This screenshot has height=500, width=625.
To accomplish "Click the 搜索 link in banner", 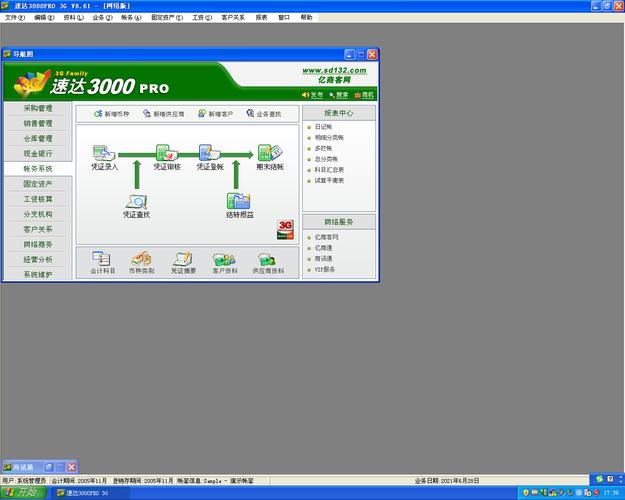I will (x=339, y=95).
